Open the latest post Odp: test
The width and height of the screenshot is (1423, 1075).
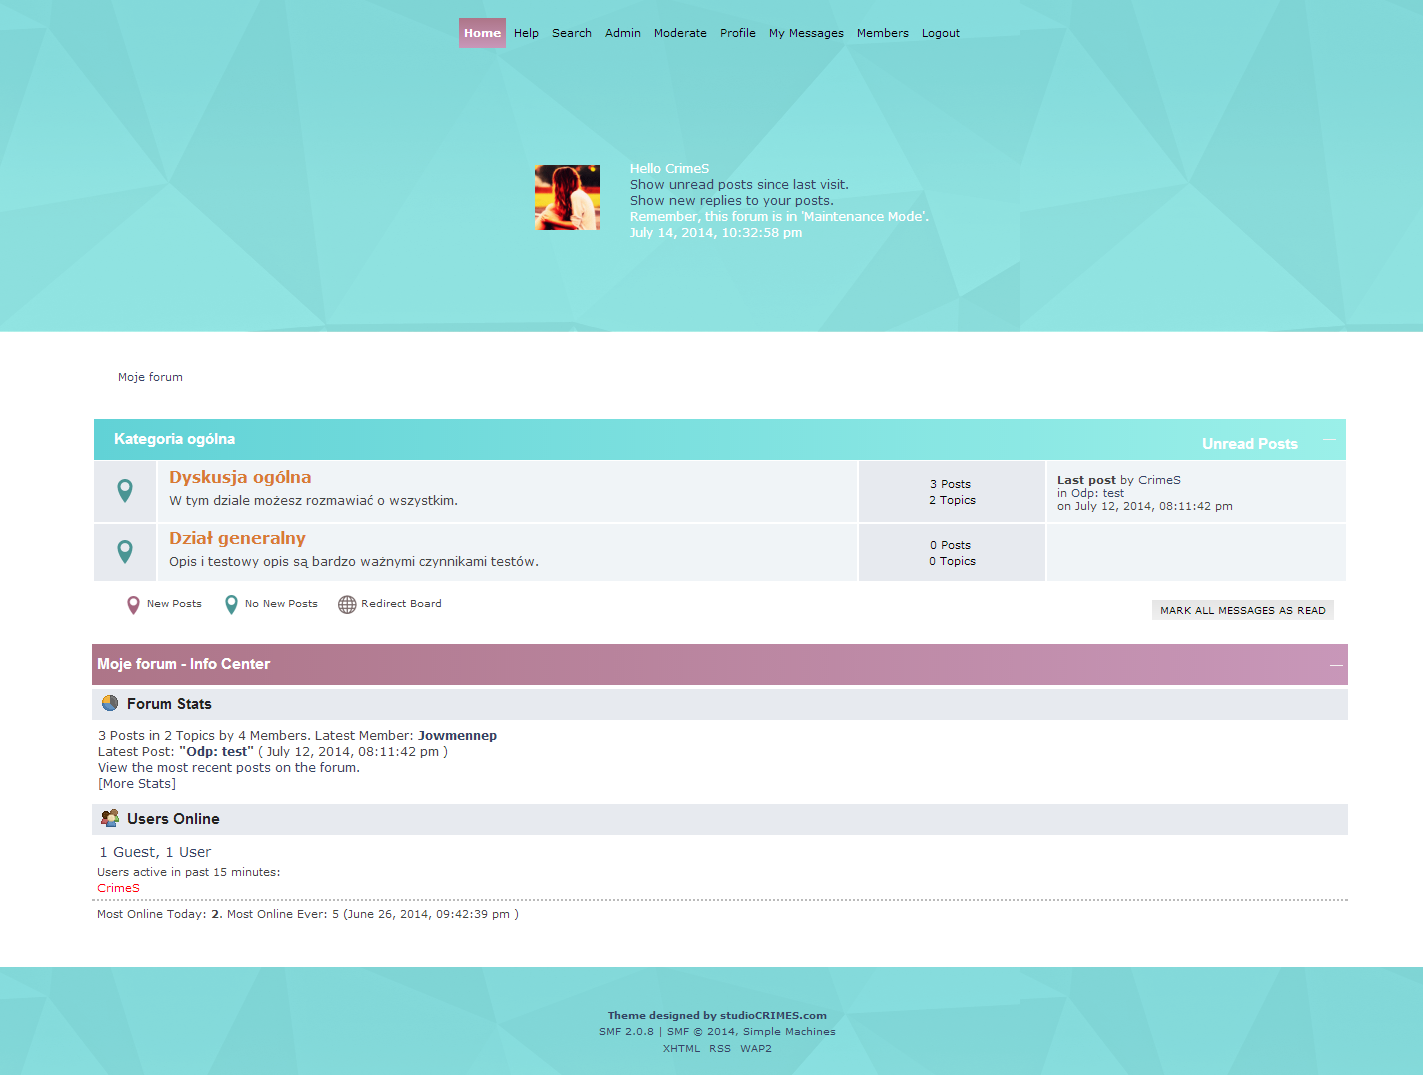click(x=216, y=751)
